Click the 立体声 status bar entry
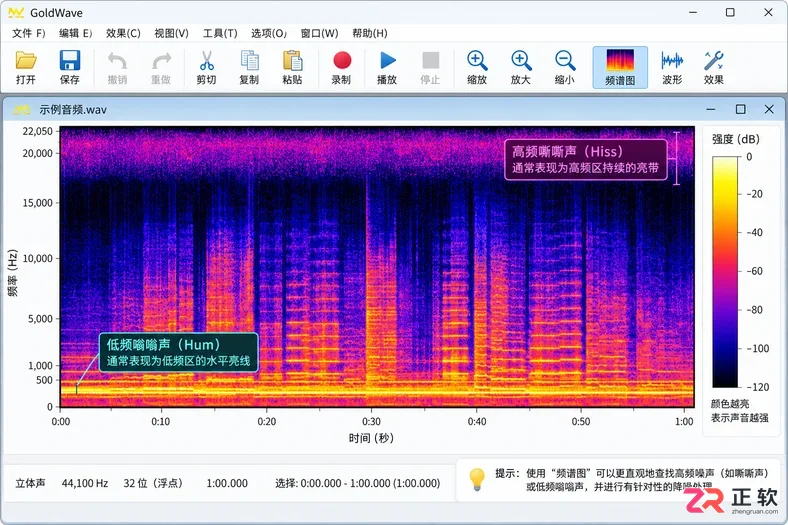 pyautogui.click(x=30, y=483)
